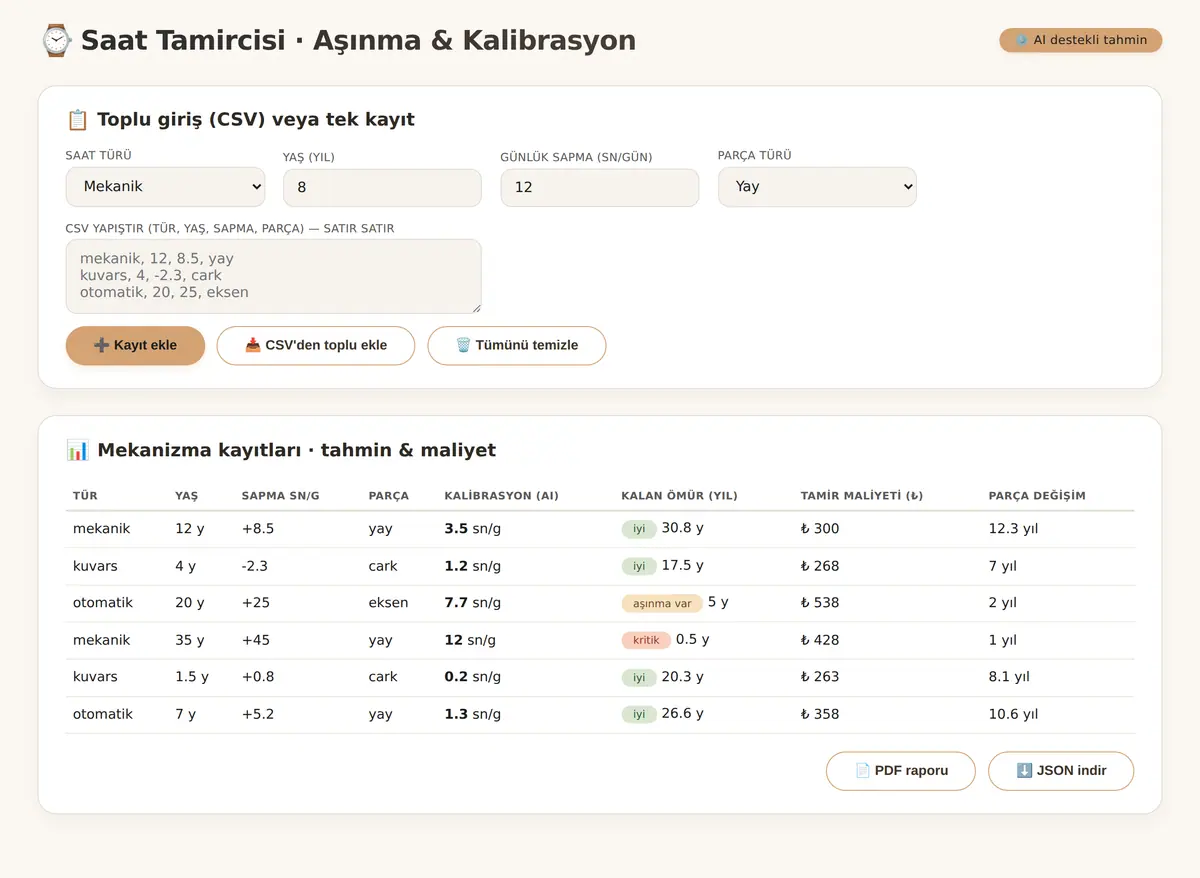Click the 12.3 yıl part change cell

[x=1013, y=529]
